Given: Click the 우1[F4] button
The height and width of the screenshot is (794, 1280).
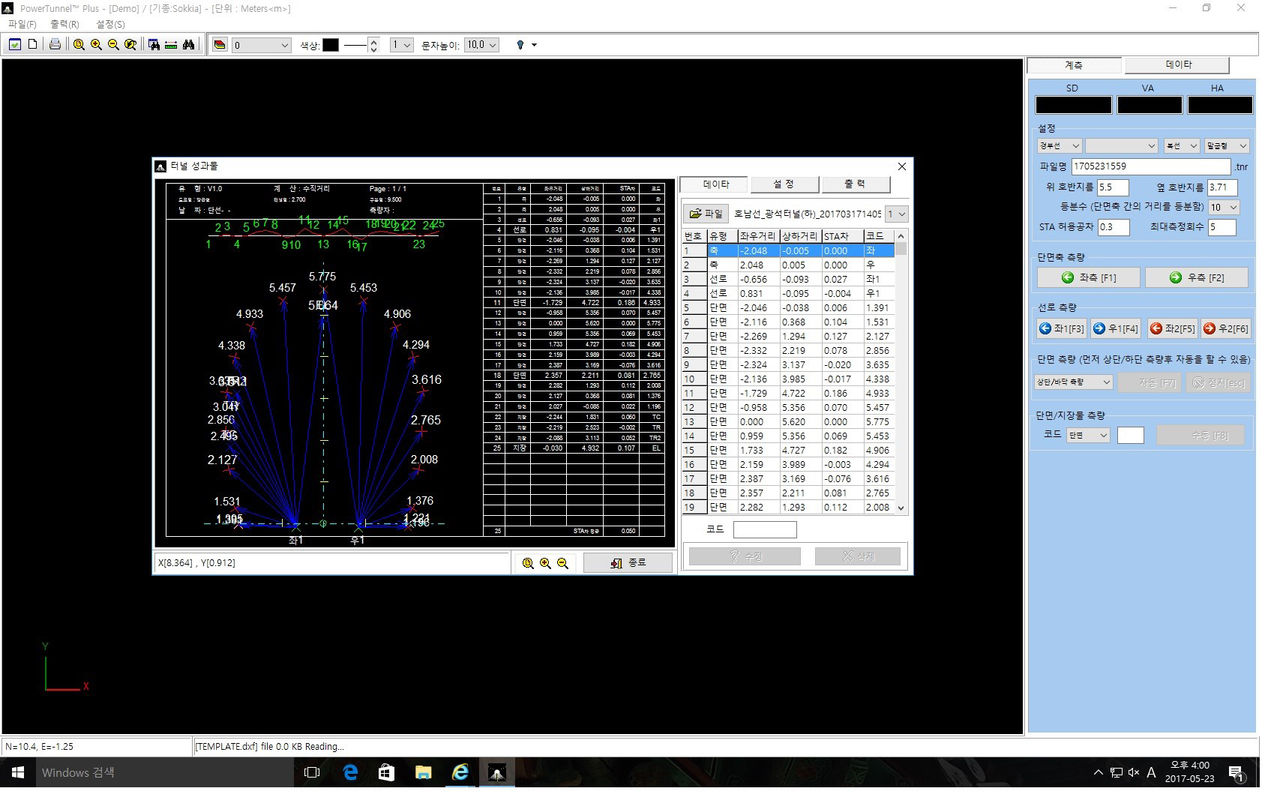Looking at the screenshot, I should point(1115,328).
